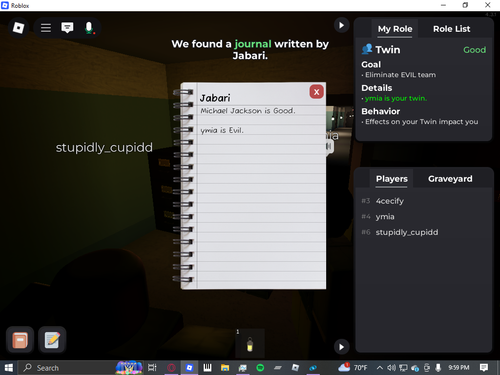500x375 pixels.
Task: Select player 4cecify in the list
Action: click(x=390, y=201)
